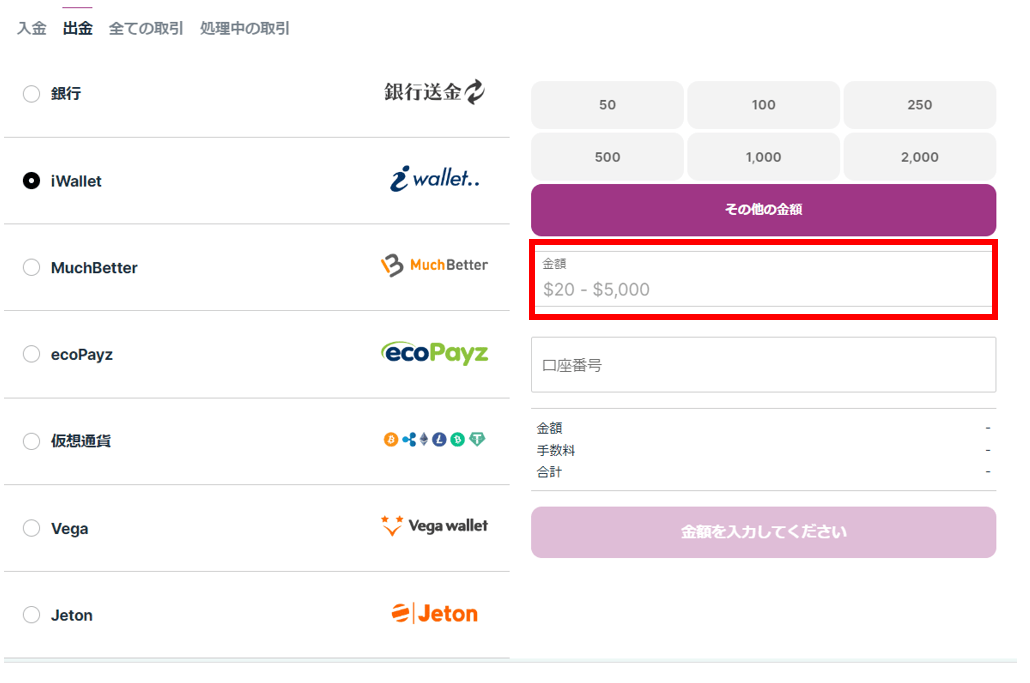Click the 金額 amount input field
Viewport: 1030px width, 683px height.
(763, 279)
